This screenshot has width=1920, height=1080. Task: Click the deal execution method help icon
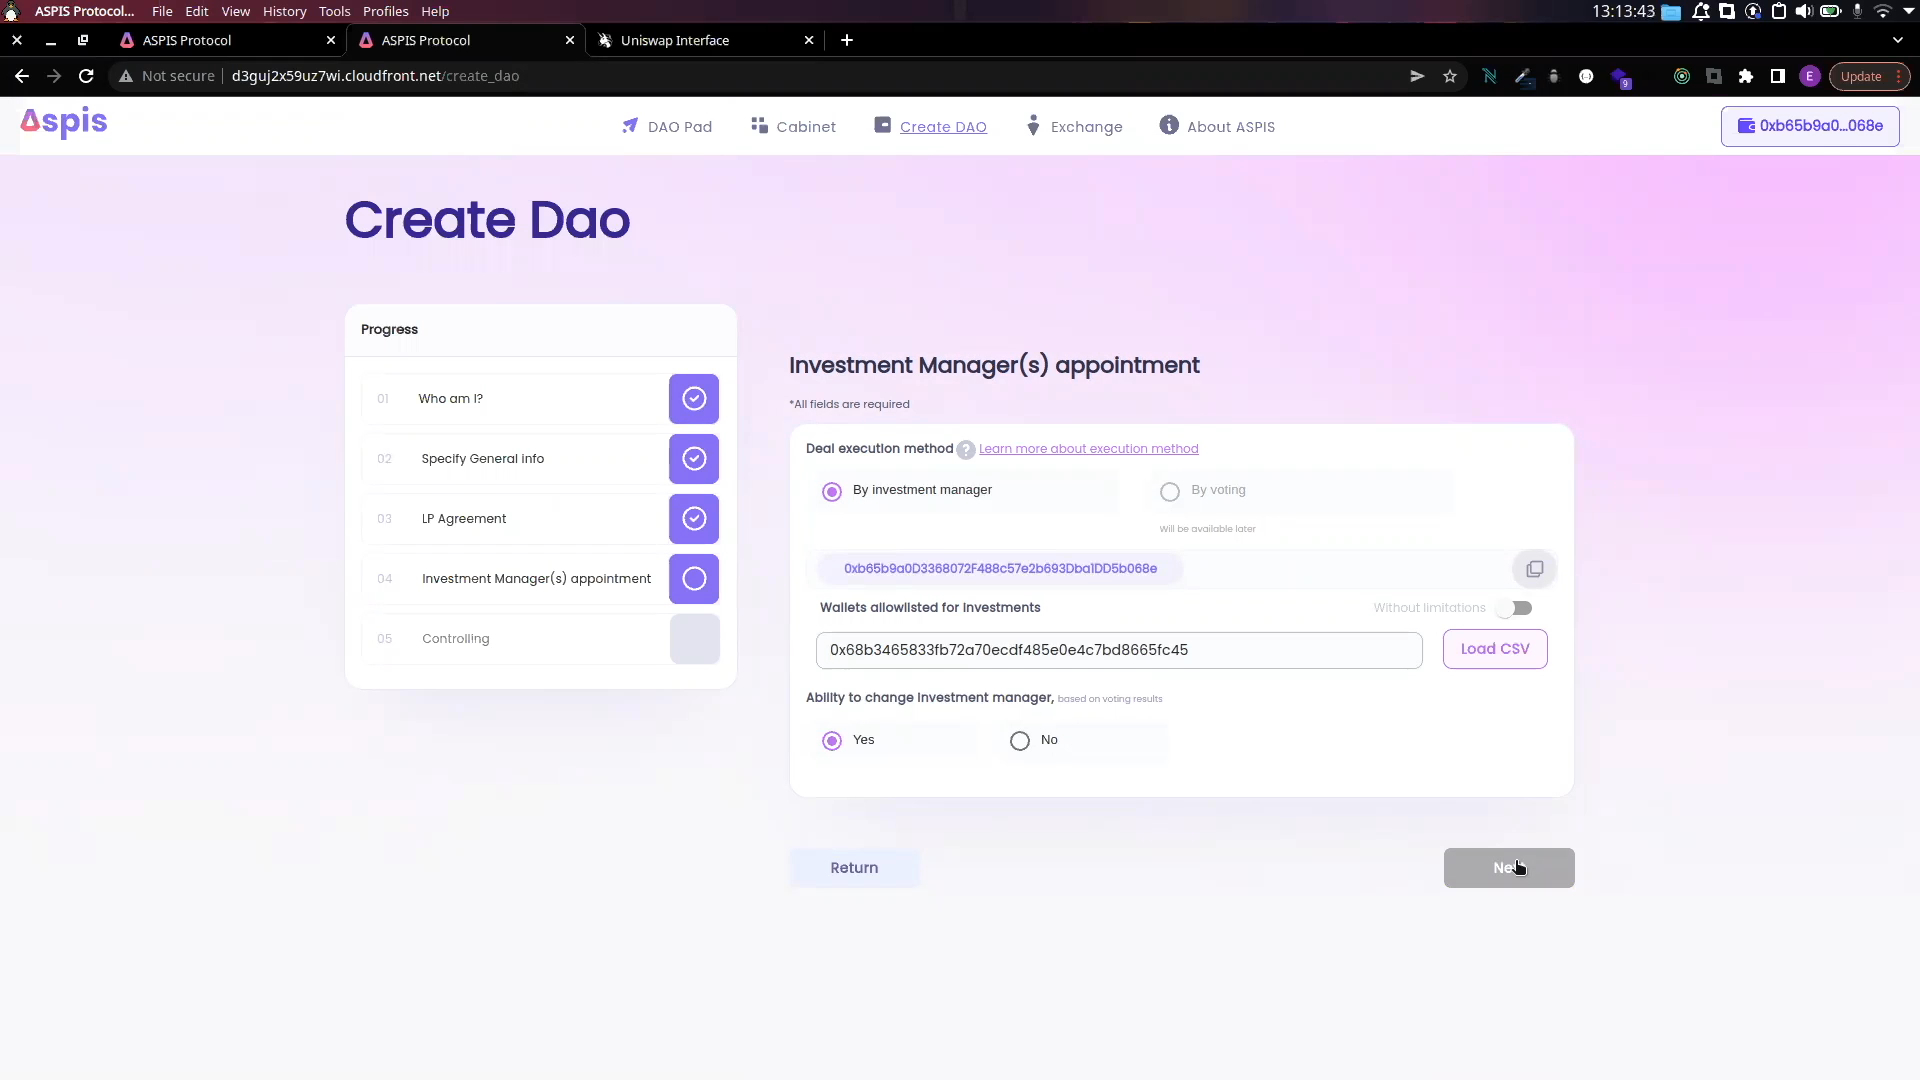click(x=965, y=450)
